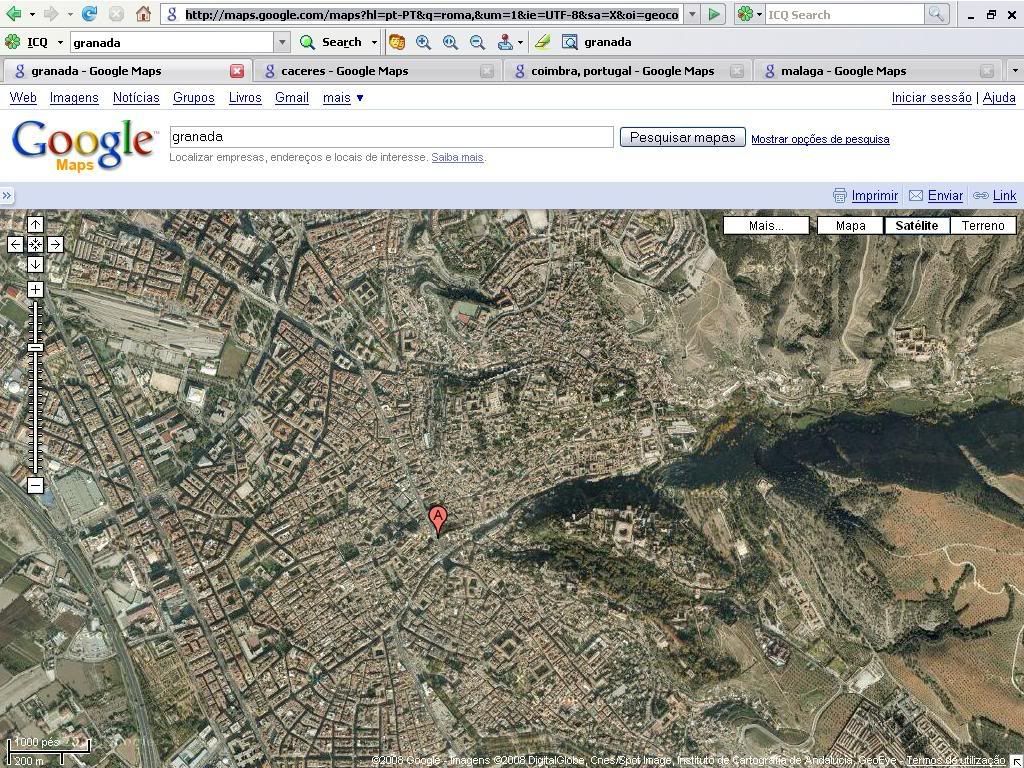Pan the map left with the arrow
Viewport: 1024px width, 768px height.
(x=15, y=244)
